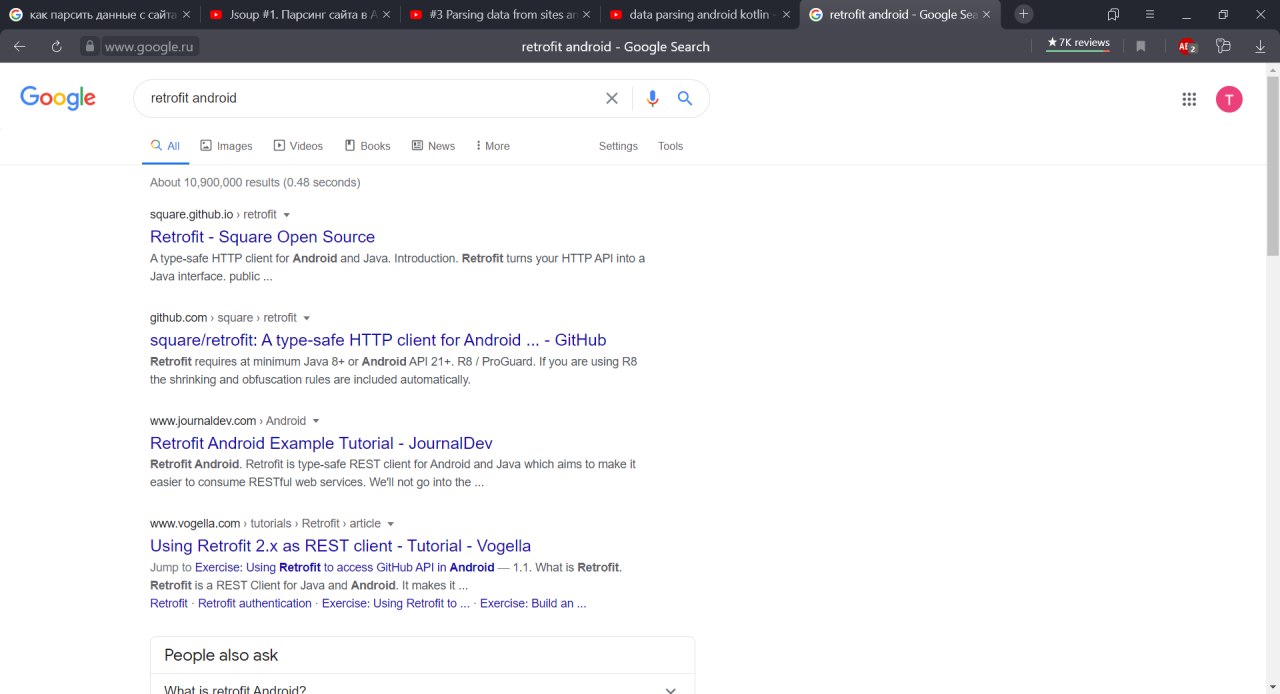Open the browser main menu icon
The width and height of the screenshot is (1280, 694).
point(1150,14)
